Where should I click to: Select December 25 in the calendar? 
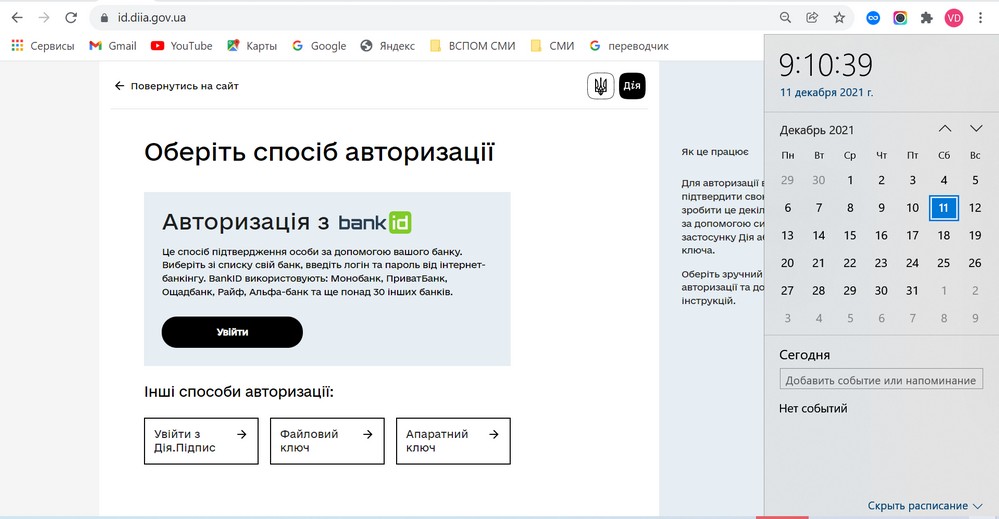click(x=944, y=263)
